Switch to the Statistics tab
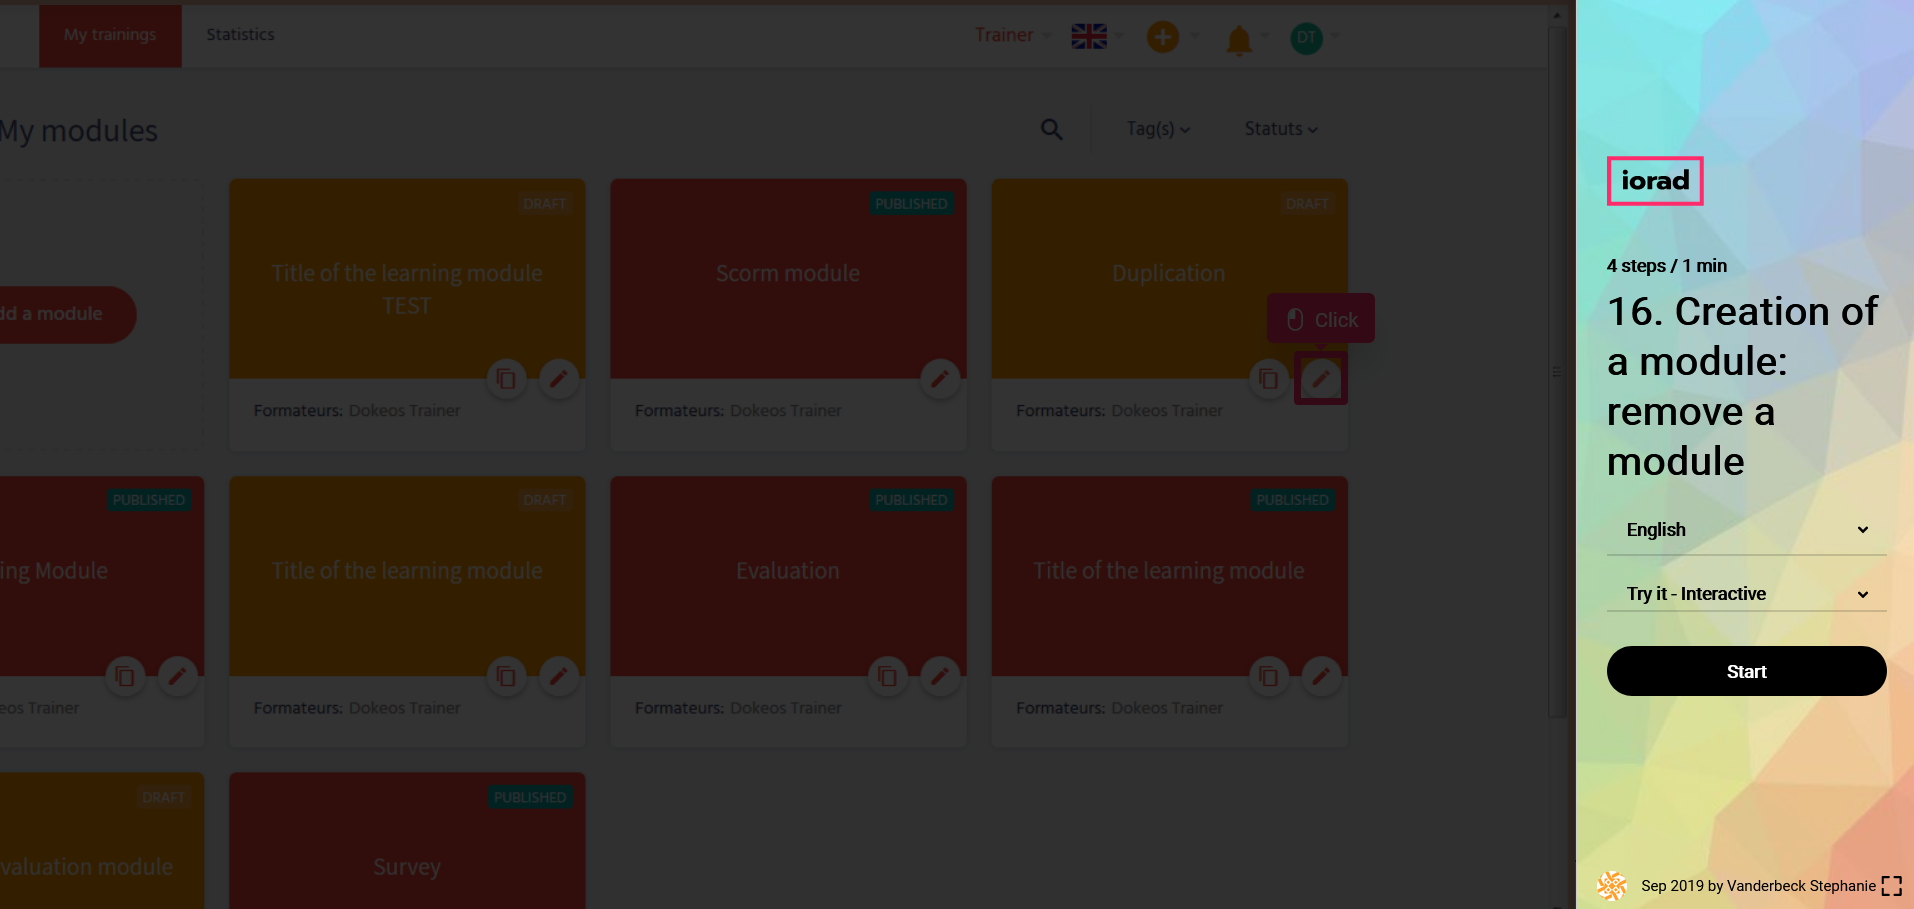 point(240,35)
